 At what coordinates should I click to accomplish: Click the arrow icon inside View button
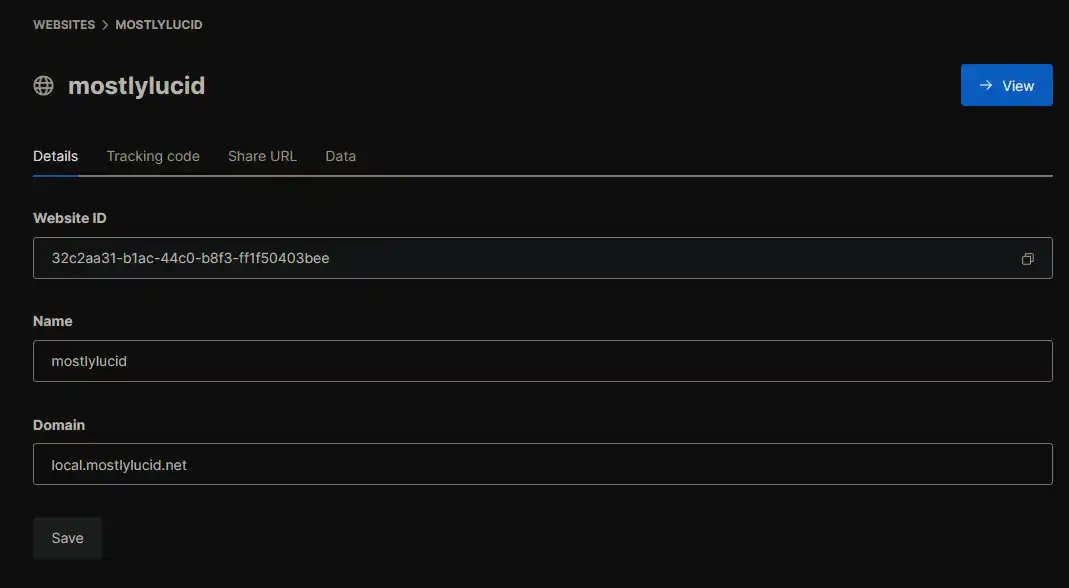pos(985,86)
